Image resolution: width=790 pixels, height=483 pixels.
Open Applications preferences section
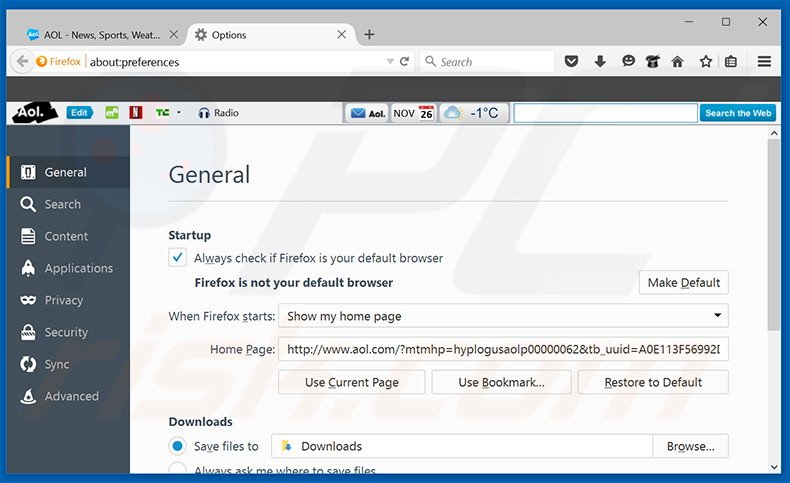(x=68, y=268)
